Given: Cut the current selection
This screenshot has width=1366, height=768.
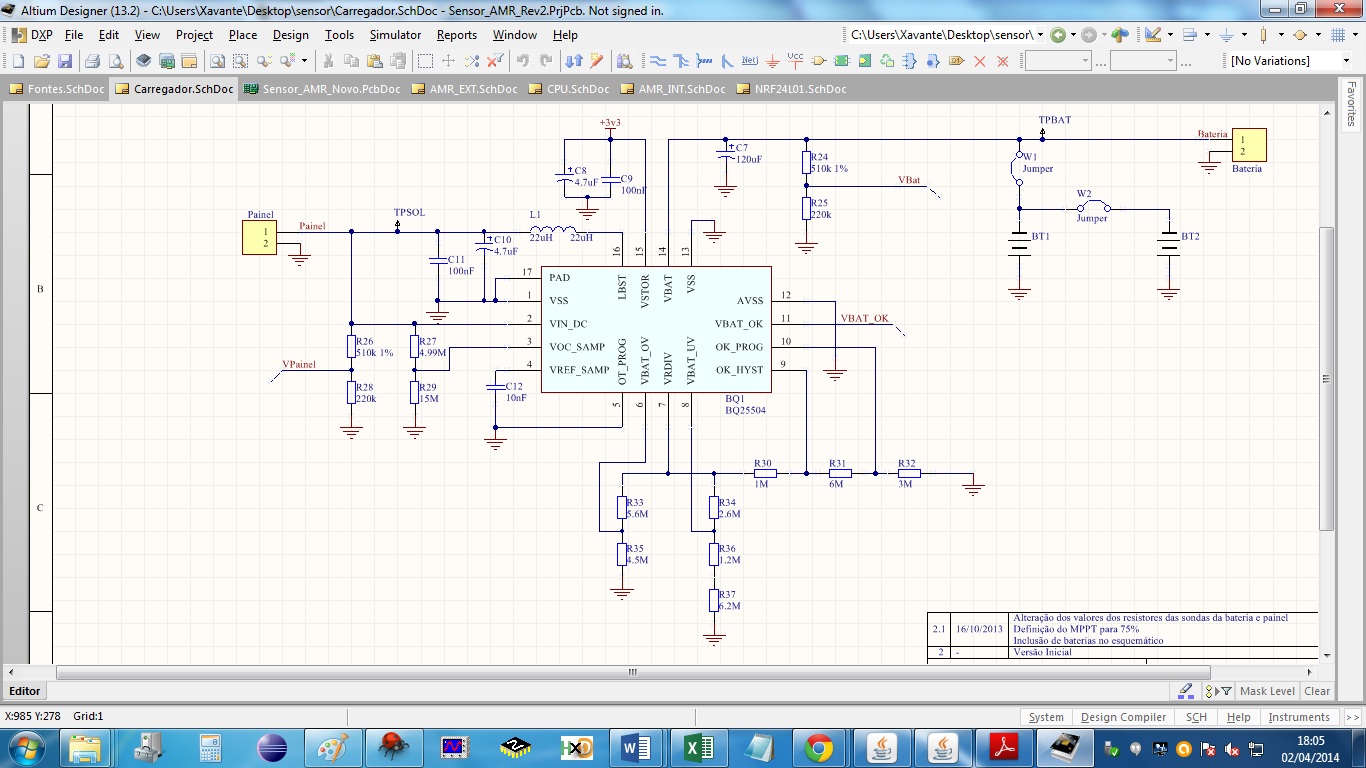Looking at the screenshot, I should (x=328, y=60).
